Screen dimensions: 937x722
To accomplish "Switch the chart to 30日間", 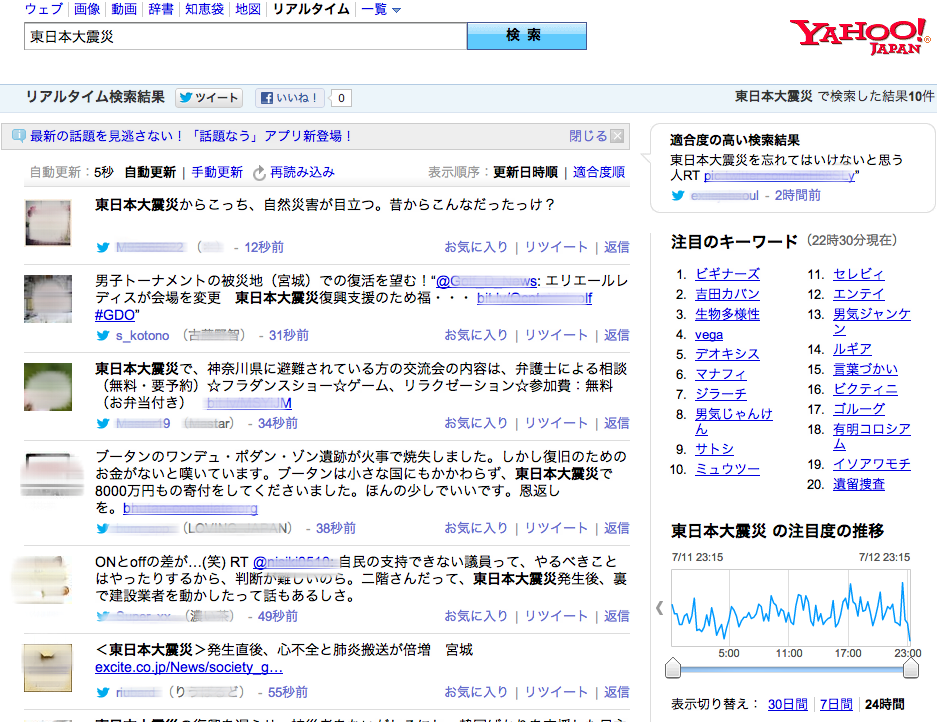I will click(x=788, y=705).
